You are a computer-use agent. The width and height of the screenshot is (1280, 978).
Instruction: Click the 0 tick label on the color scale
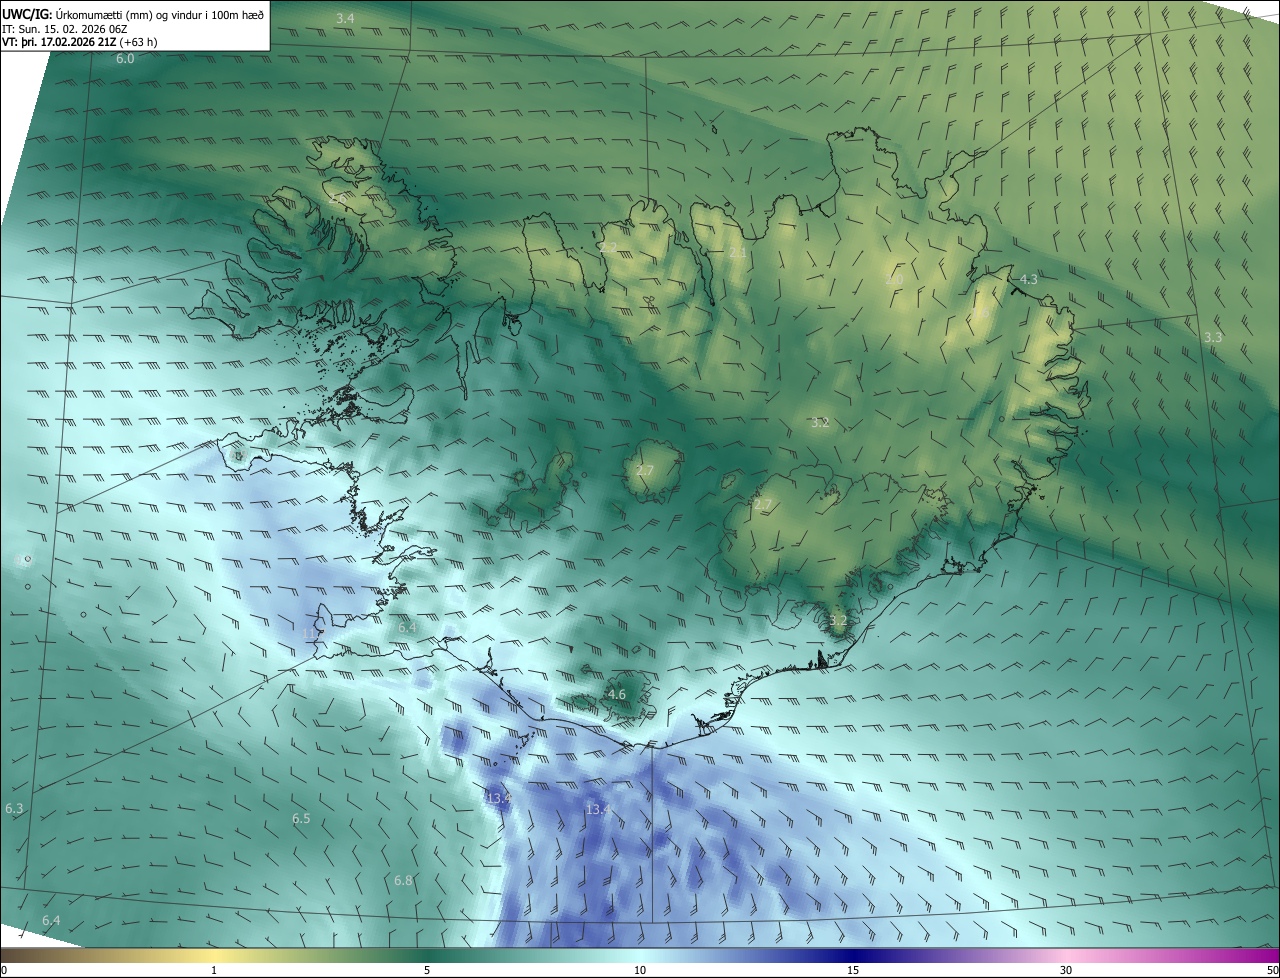tap(4, 970)
